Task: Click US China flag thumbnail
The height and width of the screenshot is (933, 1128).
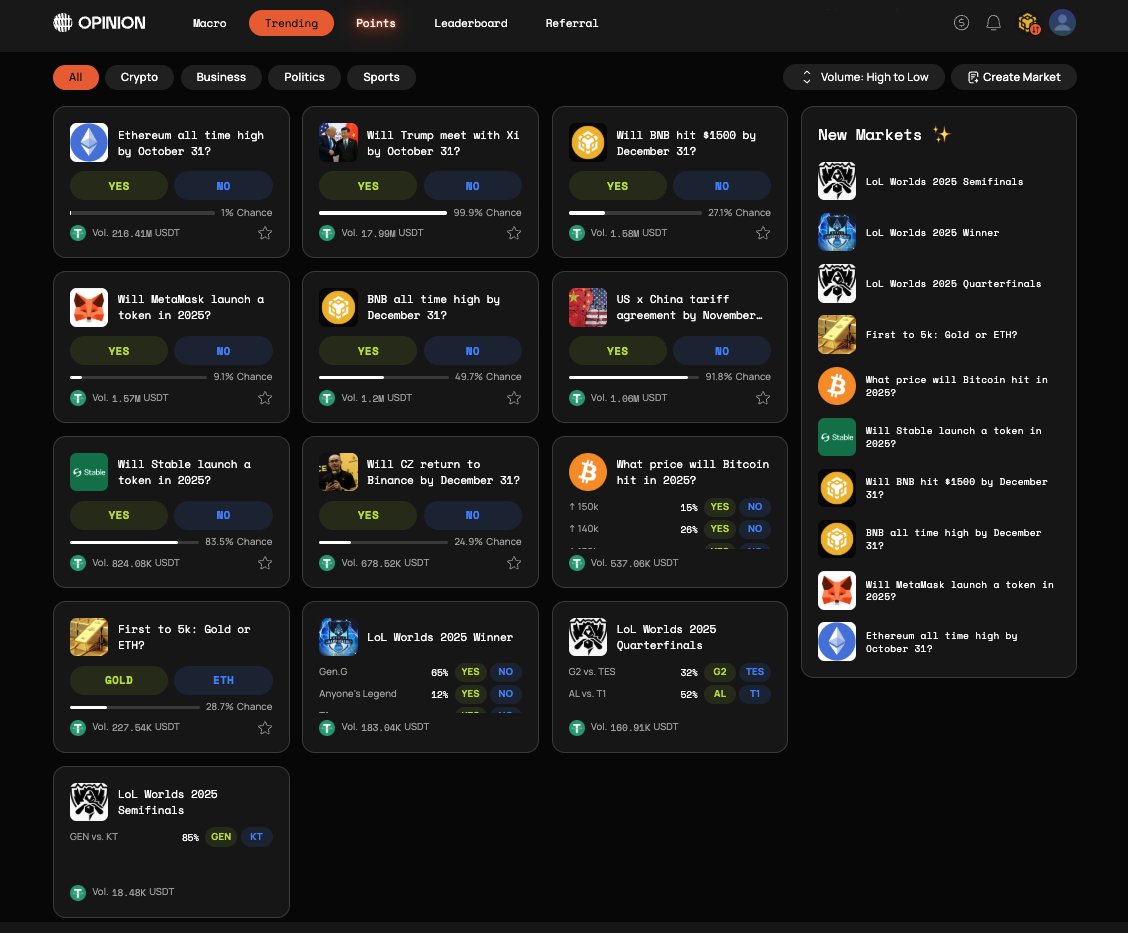Action: tap(588, 307)
